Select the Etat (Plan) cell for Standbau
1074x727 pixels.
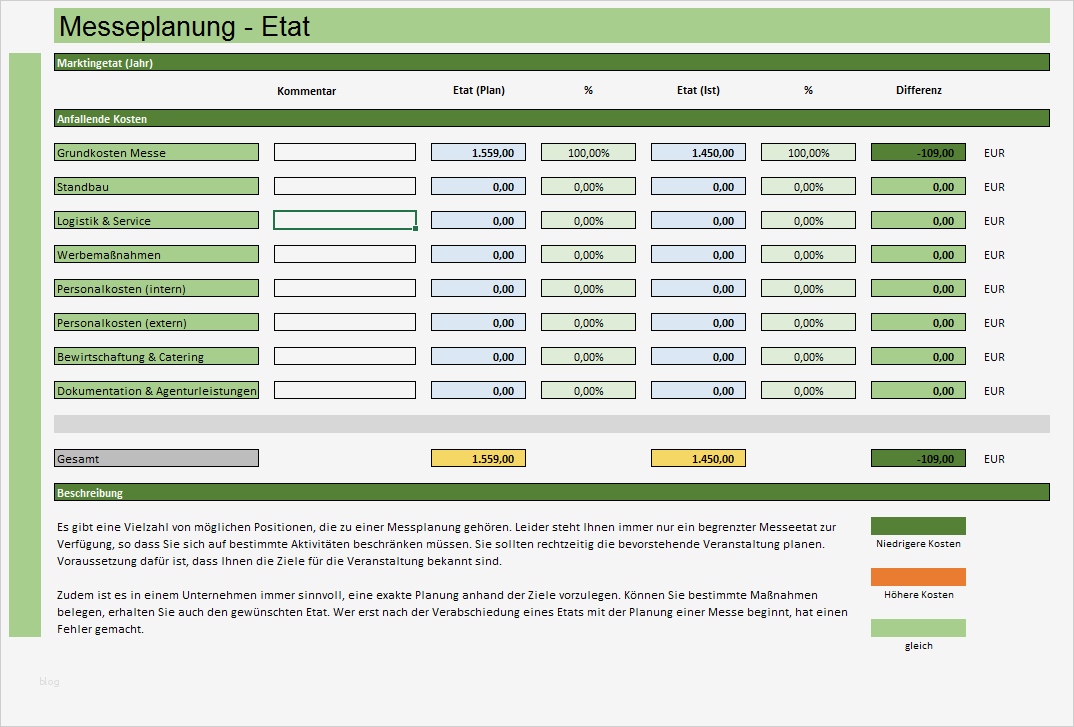(478, 186)
